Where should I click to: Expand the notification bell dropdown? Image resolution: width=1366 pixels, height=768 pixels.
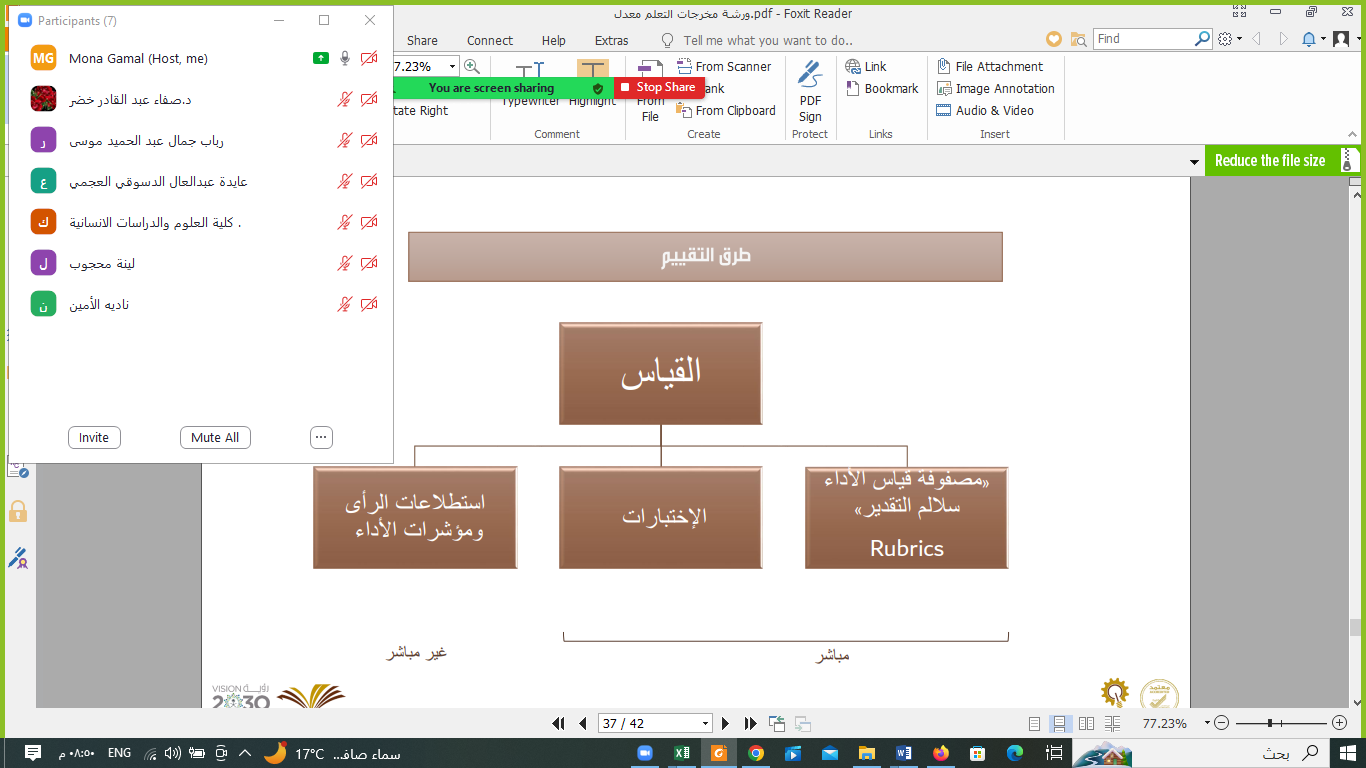(x=1323, y=39)
